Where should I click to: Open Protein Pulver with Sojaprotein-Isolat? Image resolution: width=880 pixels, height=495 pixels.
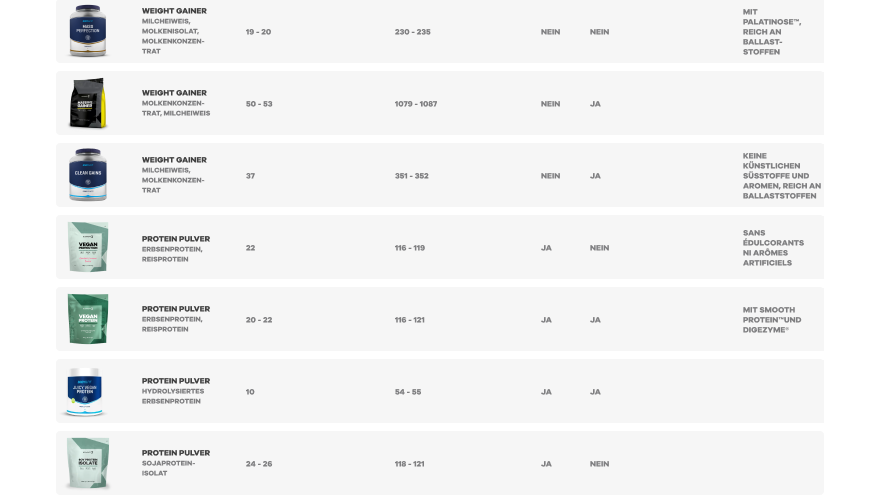(176, 453)
